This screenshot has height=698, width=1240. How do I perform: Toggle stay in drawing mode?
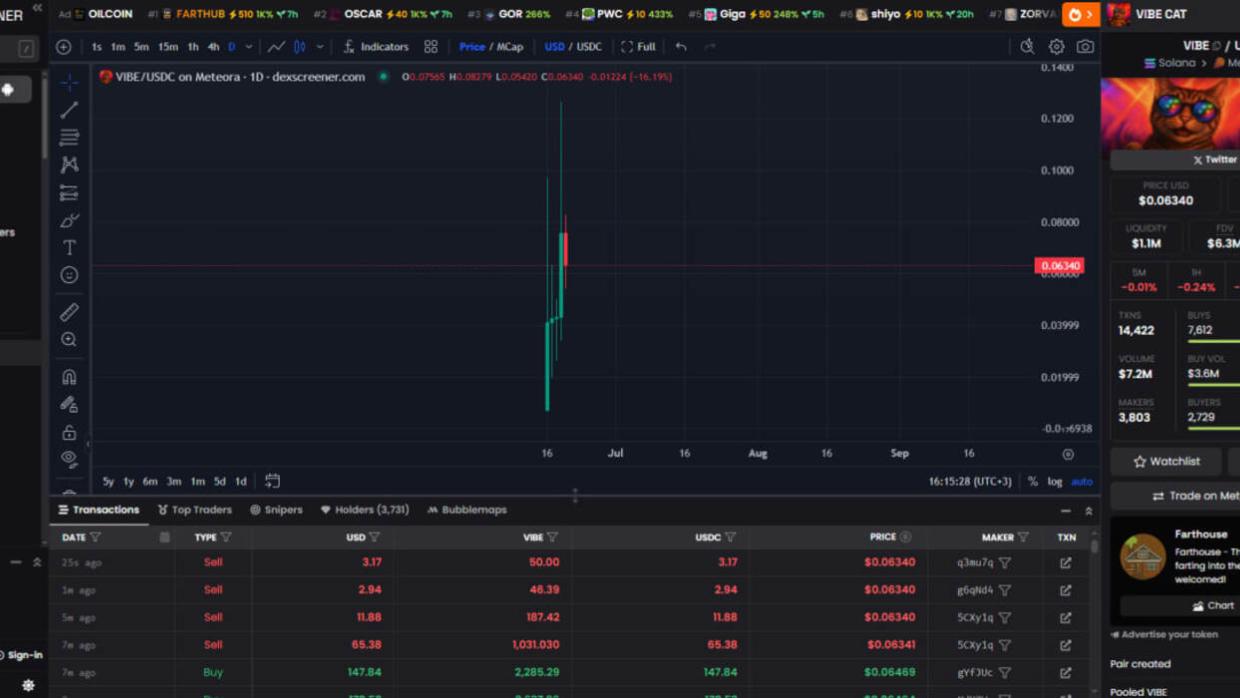point(69,405)
